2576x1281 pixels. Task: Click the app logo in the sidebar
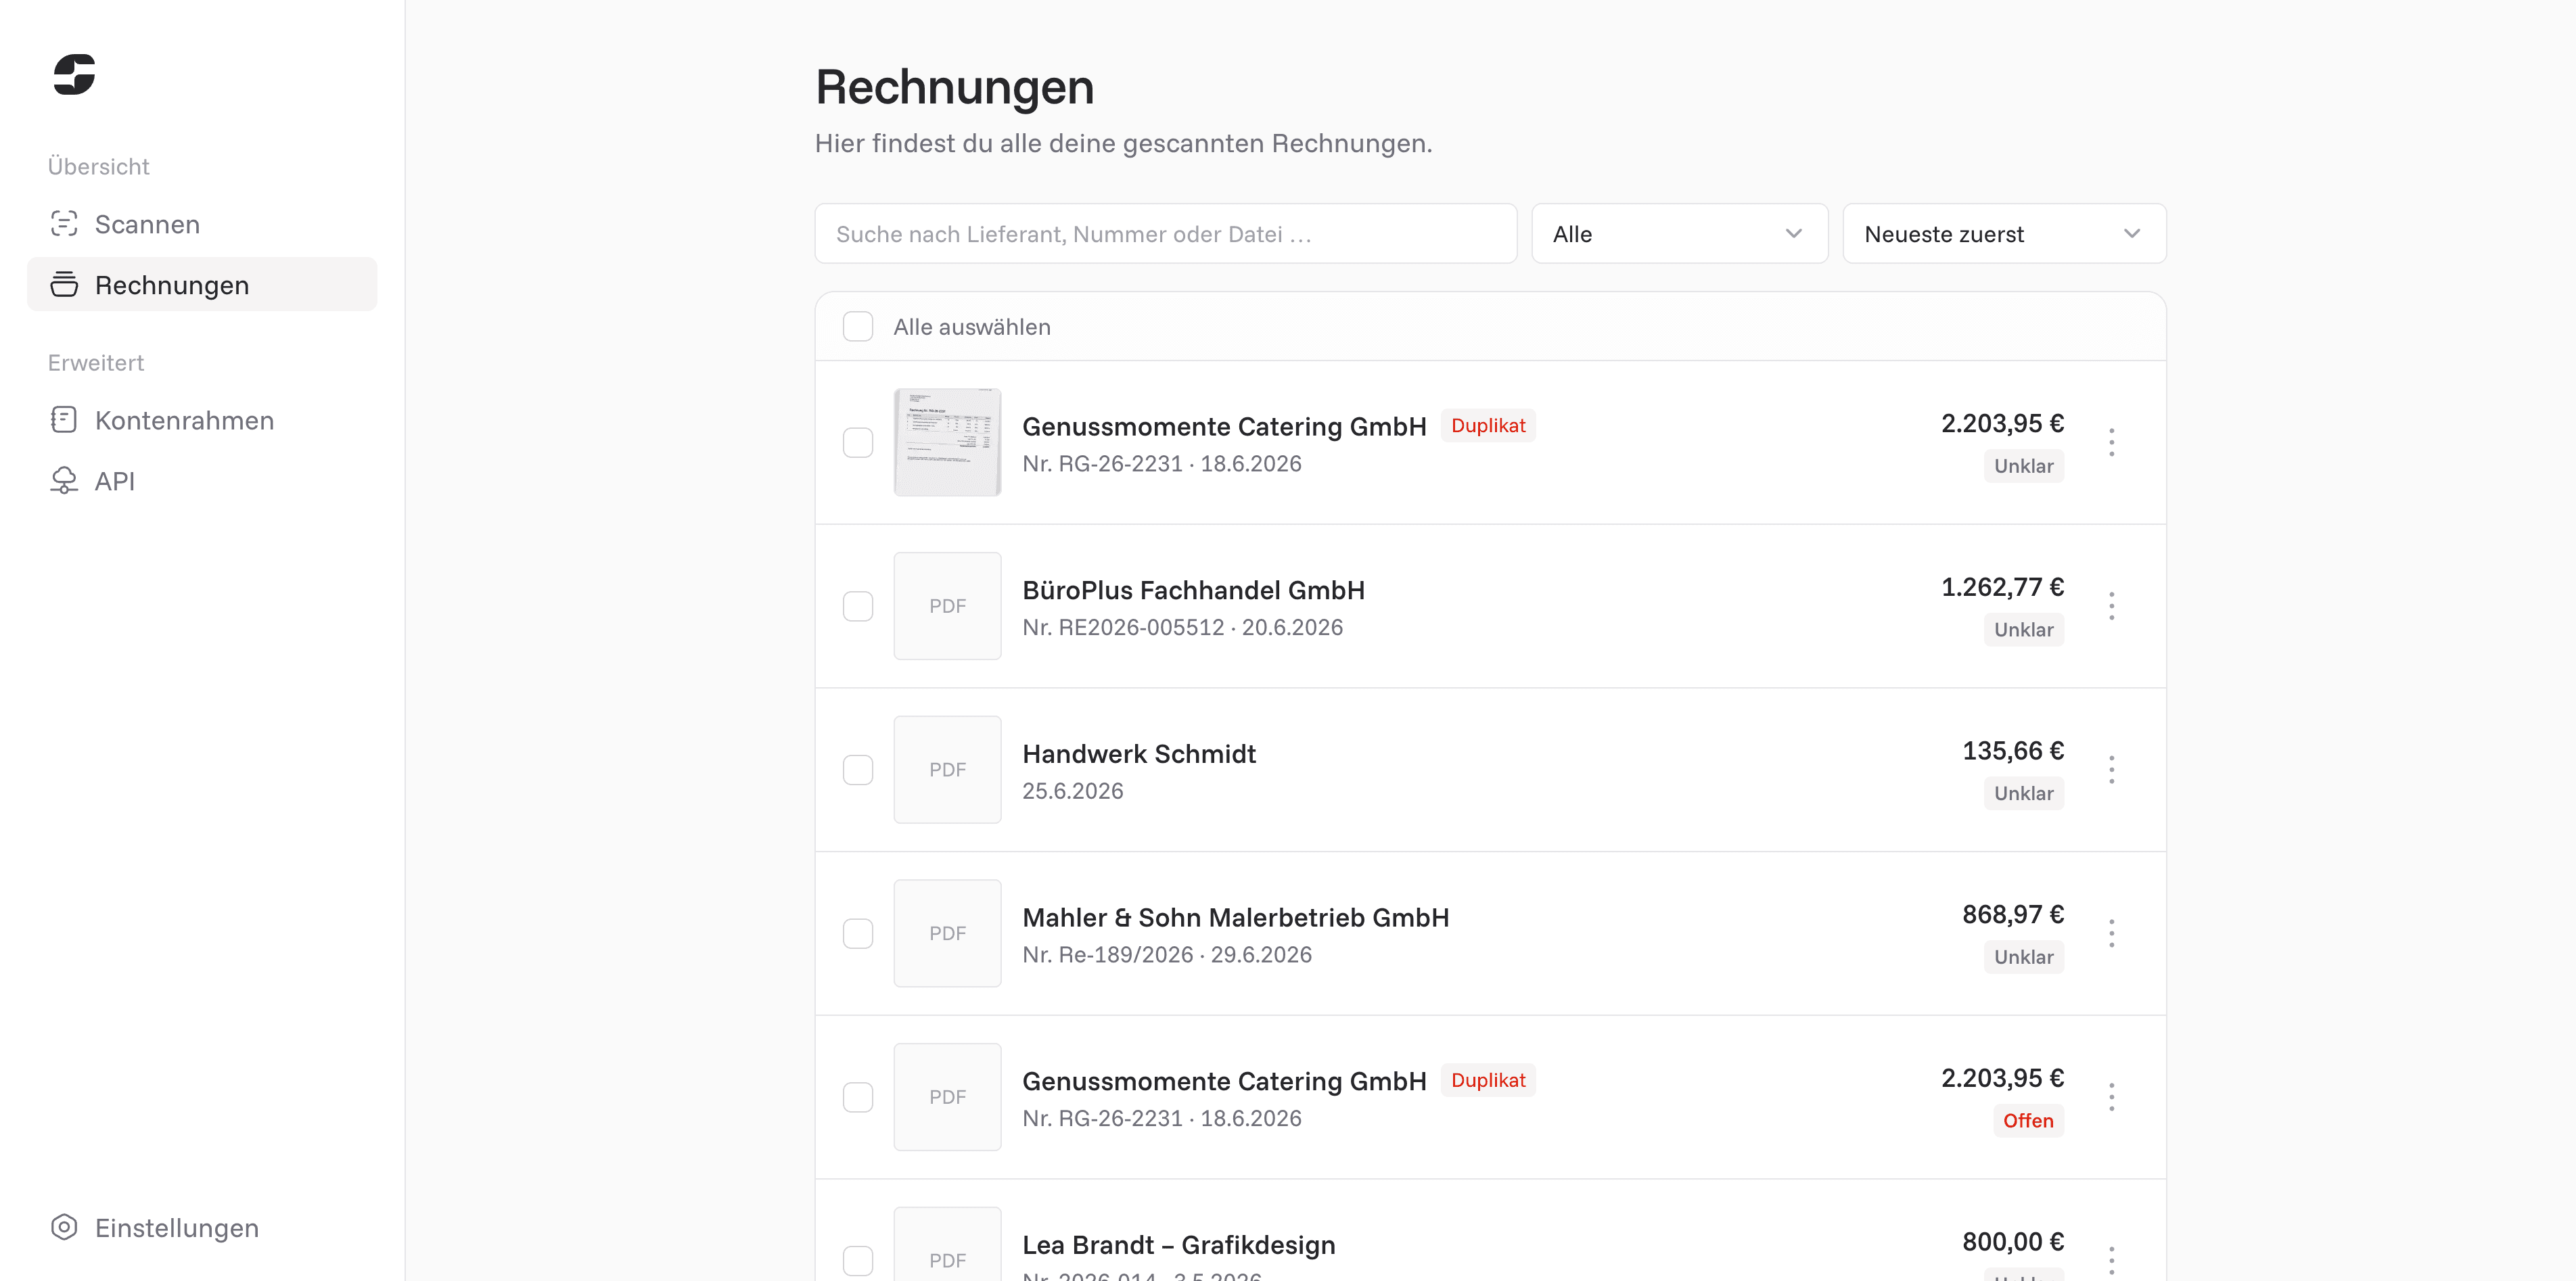(x=74, y=75)
